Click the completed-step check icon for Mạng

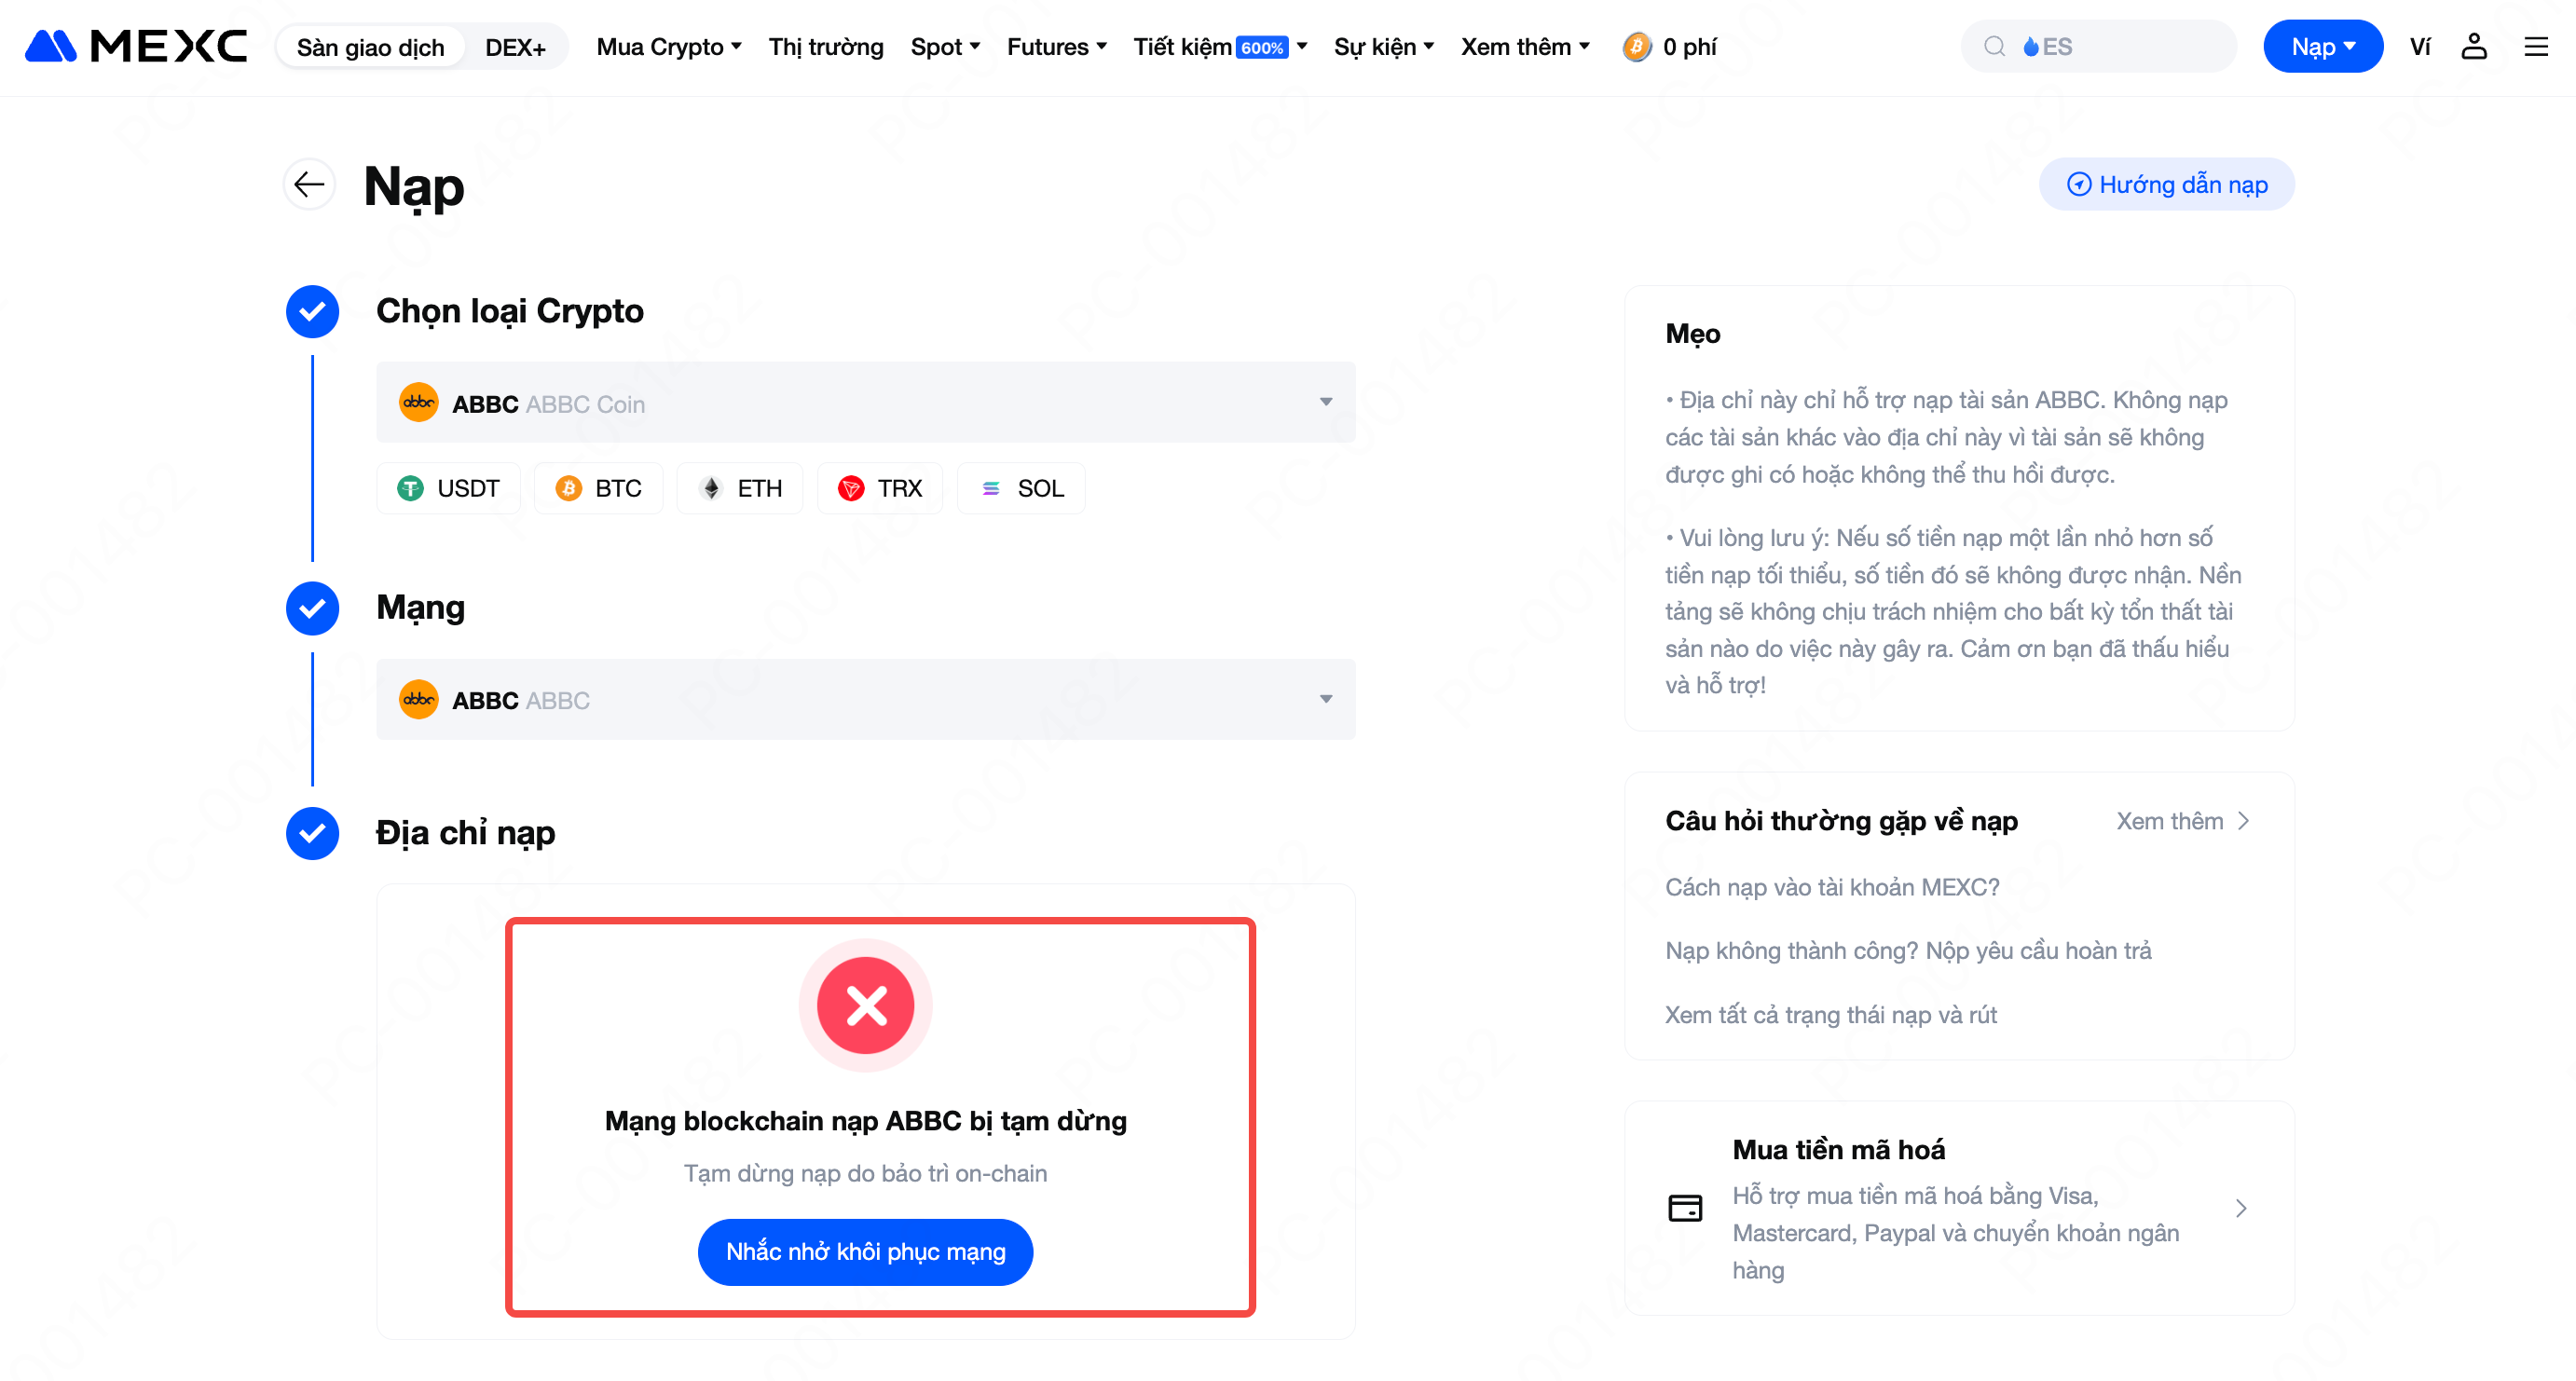click(312, 608)
